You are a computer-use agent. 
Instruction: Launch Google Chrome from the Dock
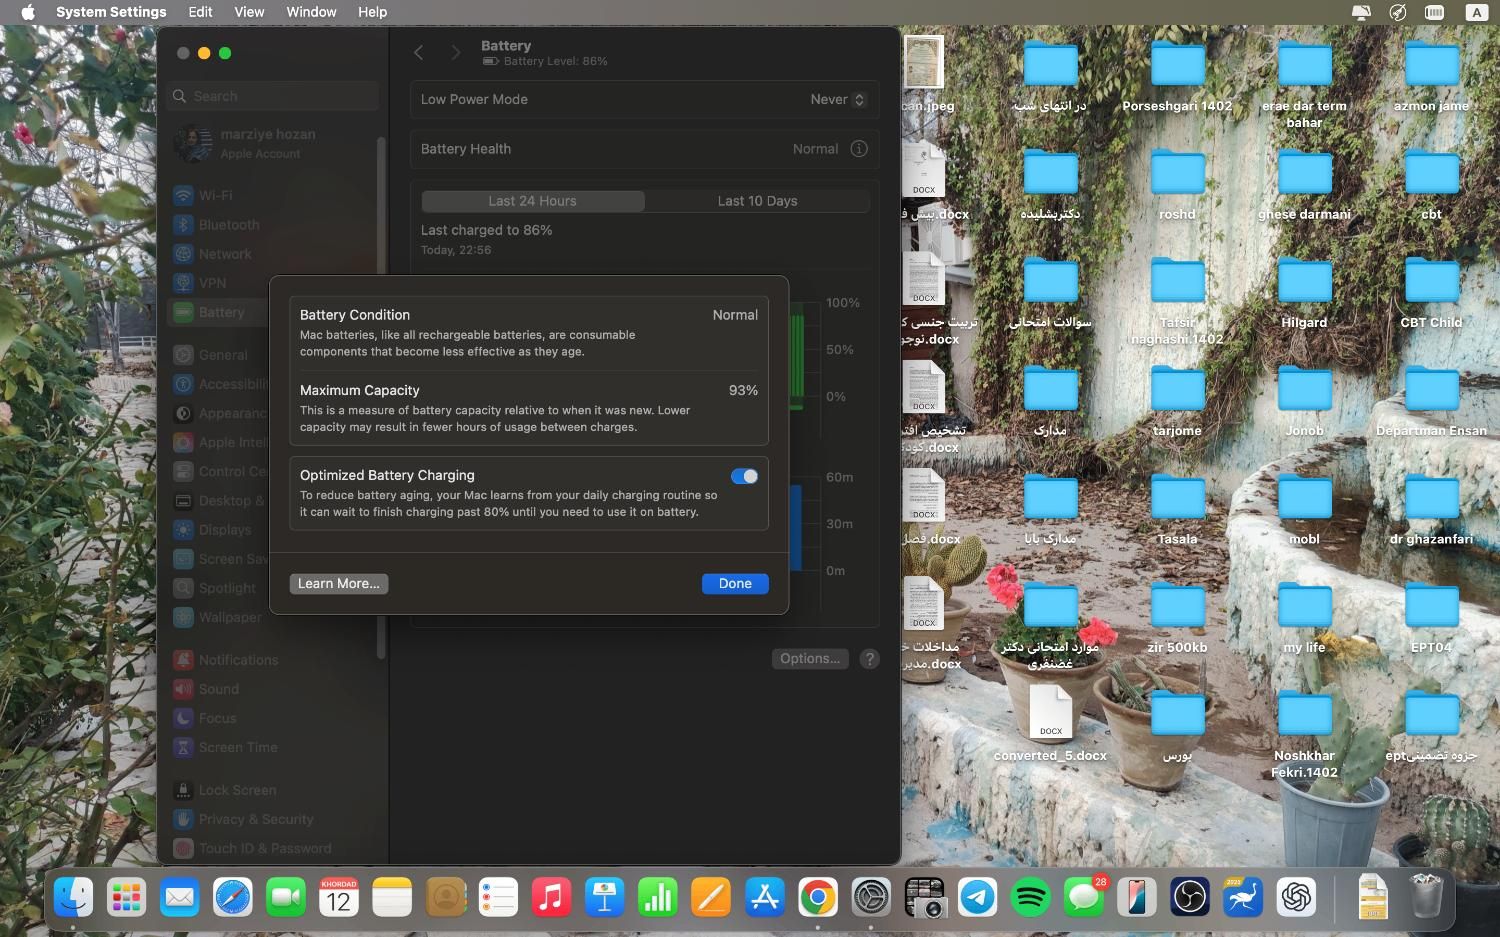pyautogui.click(x=817, y=897)
